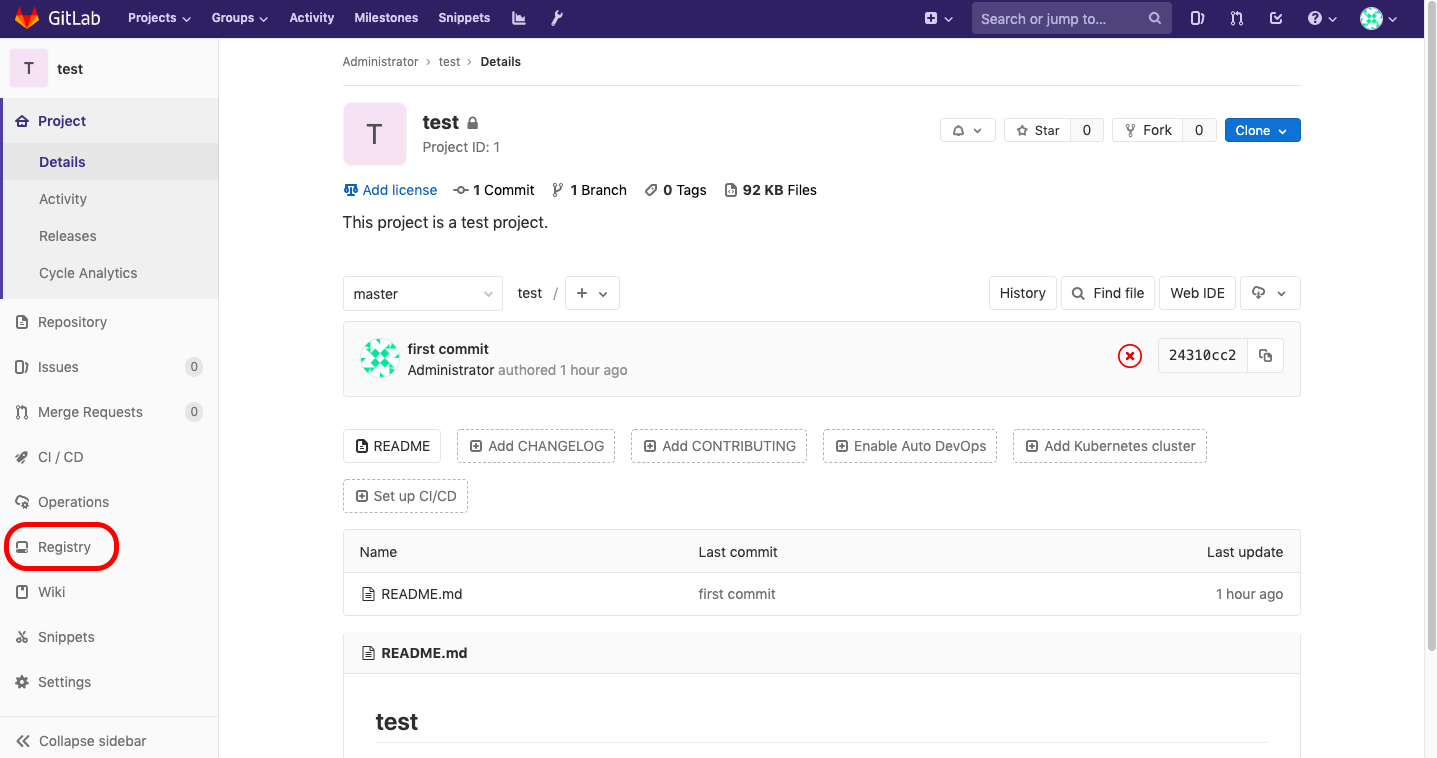This screenshot has width=1437, height=758.
Task: Expand the Projects menu
Action: [x=158, y=18]
